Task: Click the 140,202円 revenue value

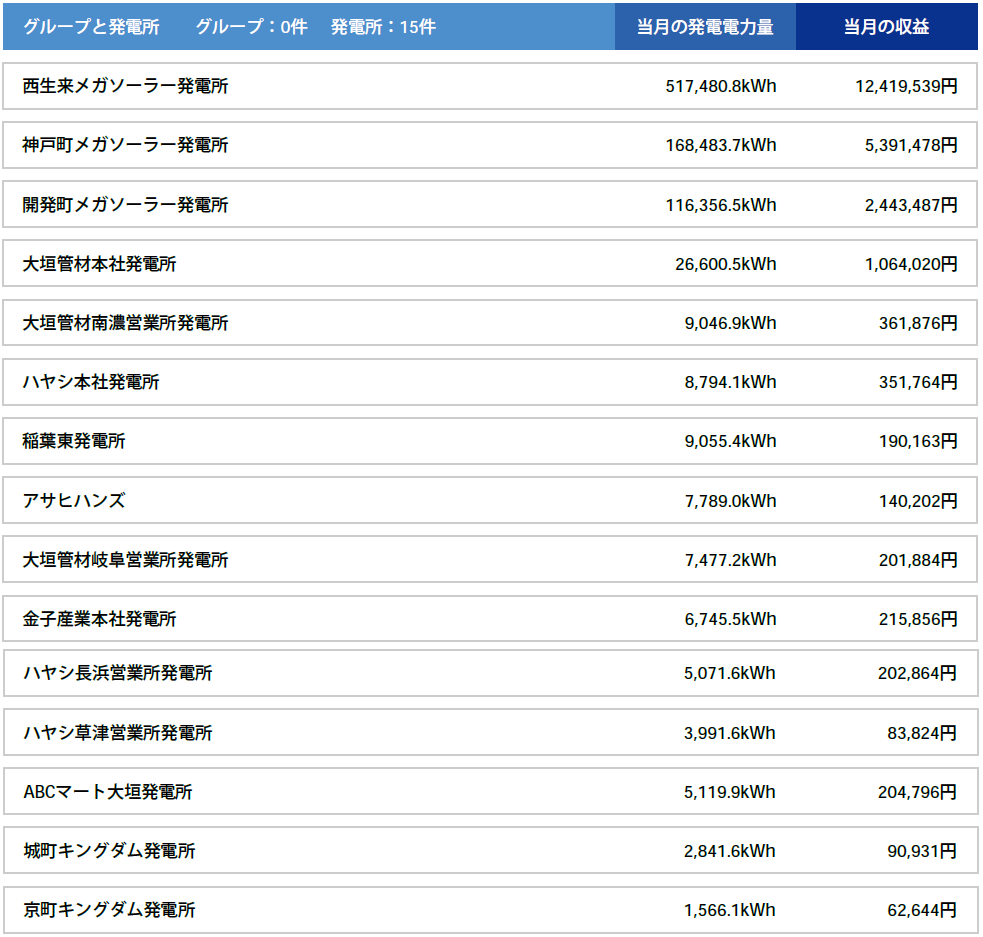Action: click(x=918, y=501)
